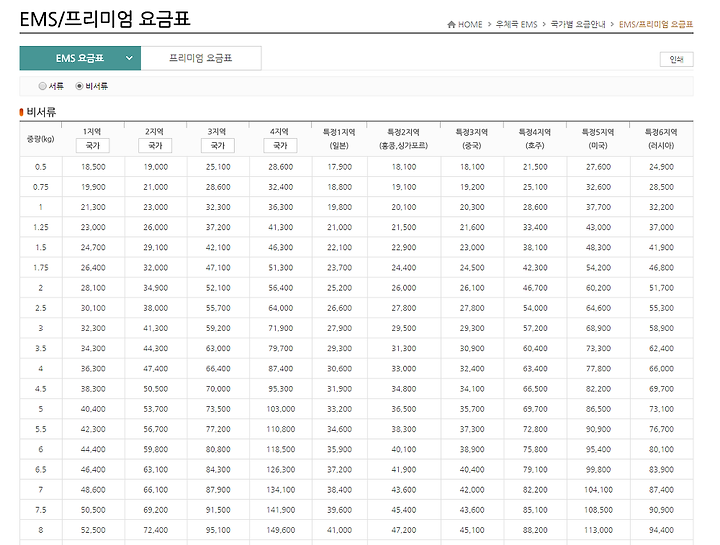The image size is (720, 545).
Task: Click the 42,000 cell for 중국
Action: tap(472, 490)
